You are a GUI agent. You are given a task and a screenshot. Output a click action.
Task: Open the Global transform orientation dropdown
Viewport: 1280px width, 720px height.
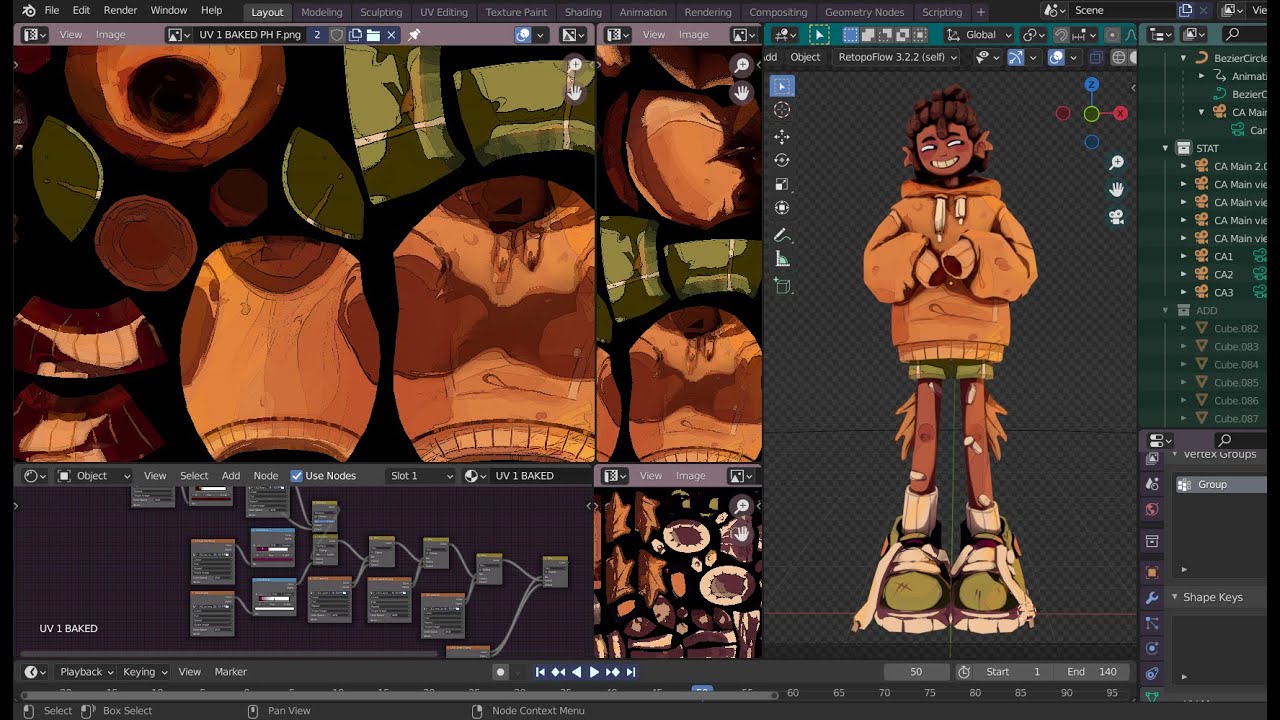(x=980, y=34)
